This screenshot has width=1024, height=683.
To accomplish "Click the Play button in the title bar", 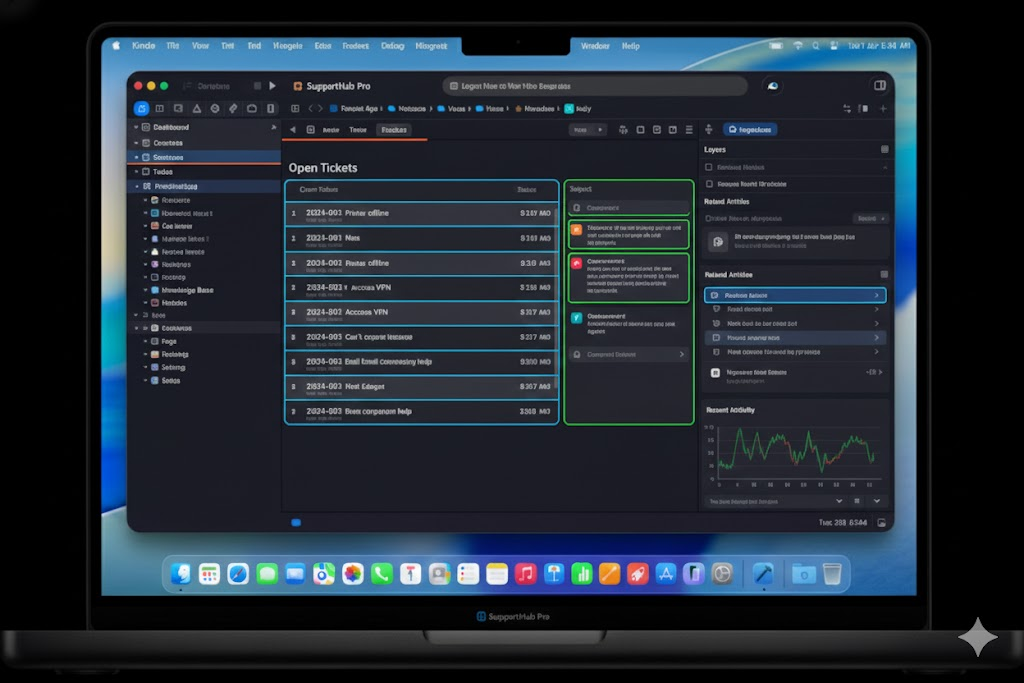I will [272, 86].
